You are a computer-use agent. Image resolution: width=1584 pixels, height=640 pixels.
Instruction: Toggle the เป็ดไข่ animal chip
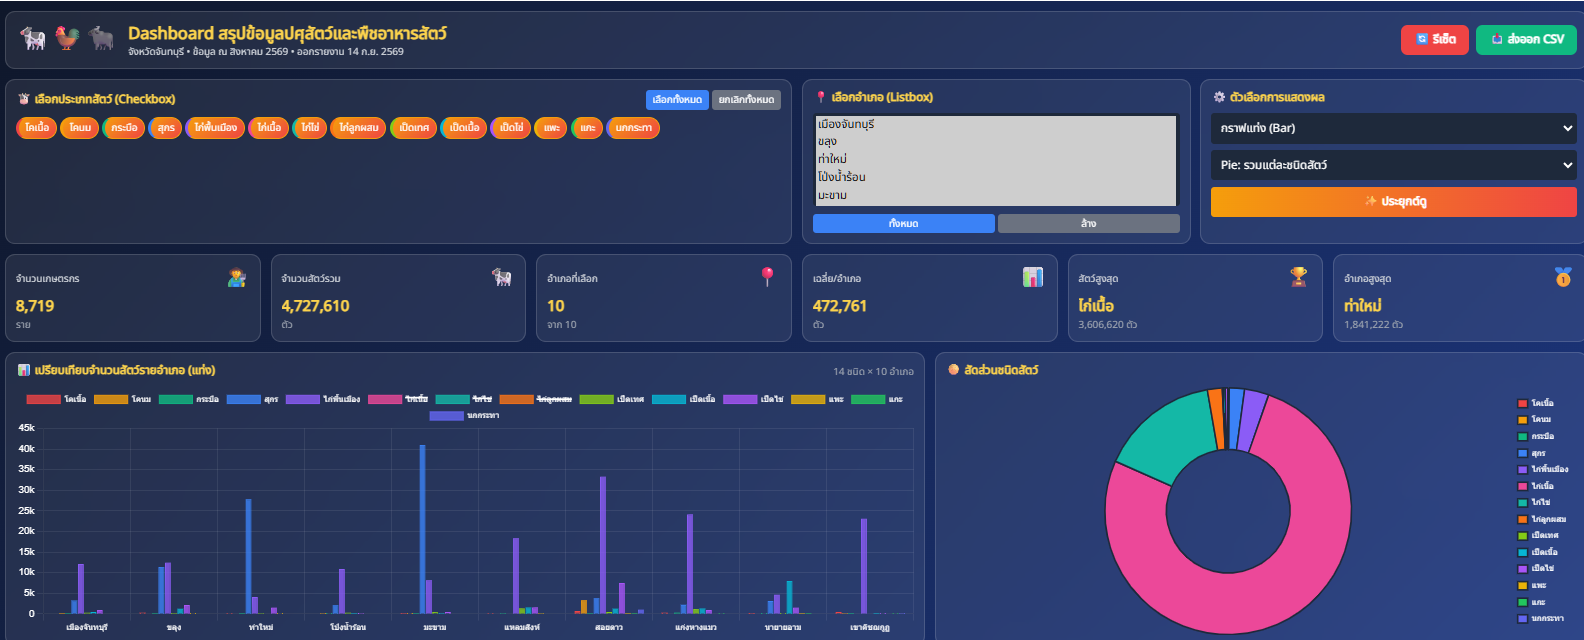[511, 128]
